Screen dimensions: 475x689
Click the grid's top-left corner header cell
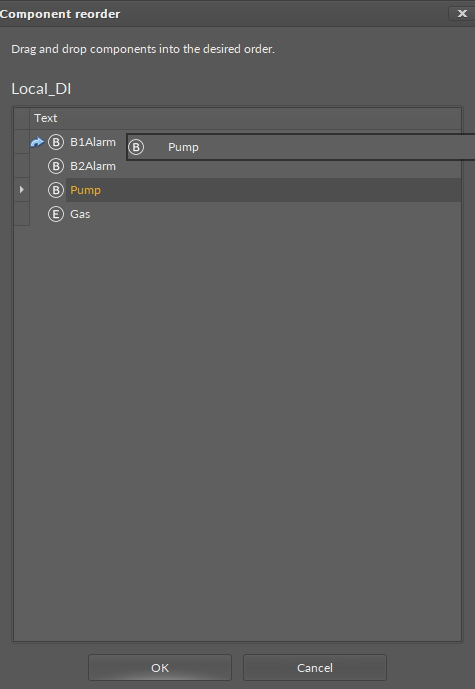click(x=22, y=118)
